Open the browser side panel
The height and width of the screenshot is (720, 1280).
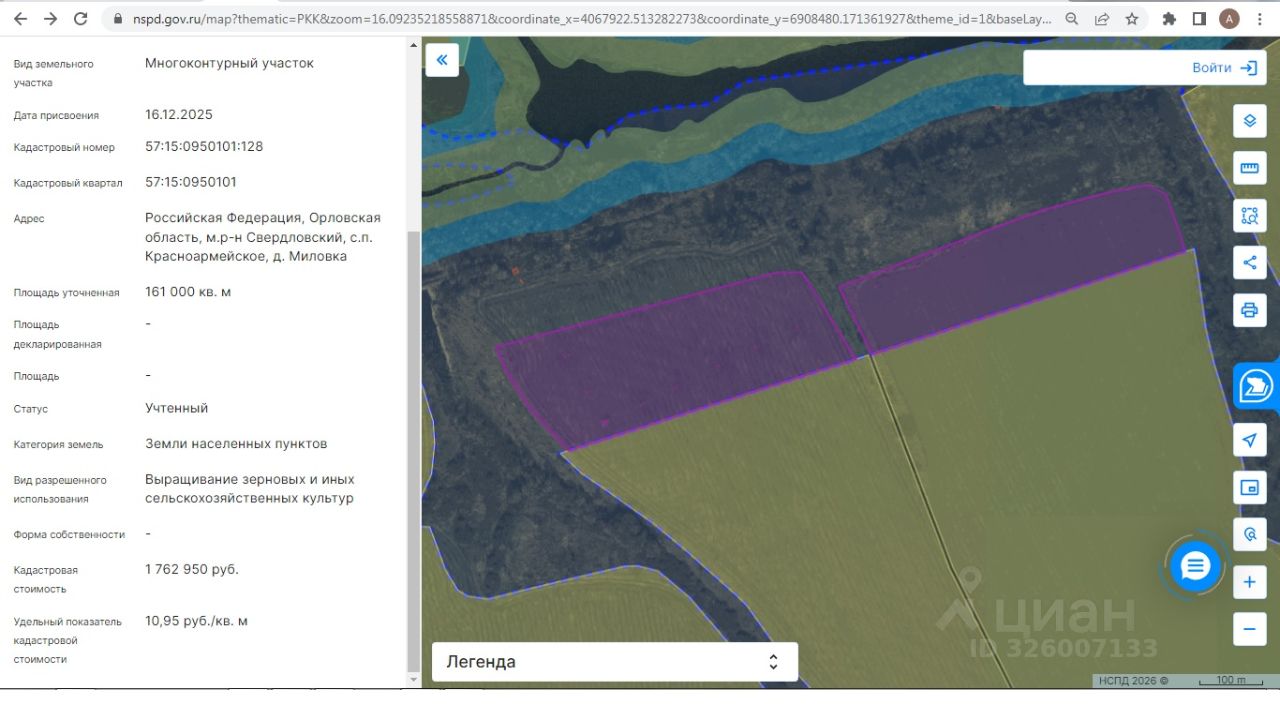click(1199, 19)
